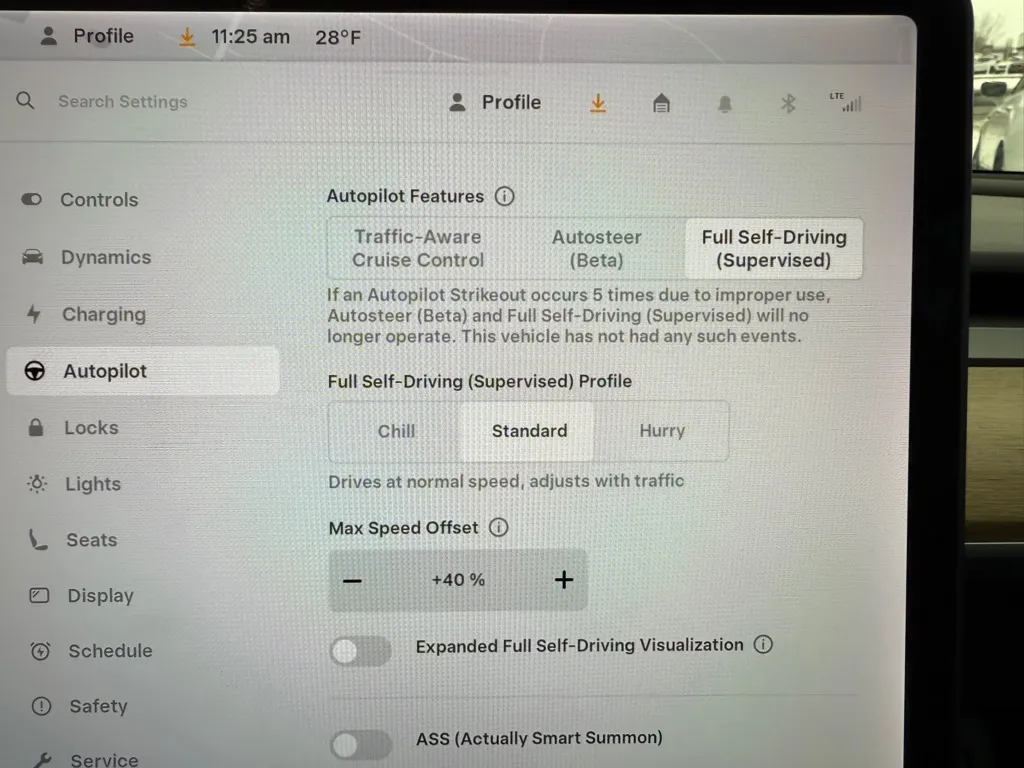The image size is (1024, 768).
Task: Open info icon for Expanded FSD Visualization
Action: [763, 645]
